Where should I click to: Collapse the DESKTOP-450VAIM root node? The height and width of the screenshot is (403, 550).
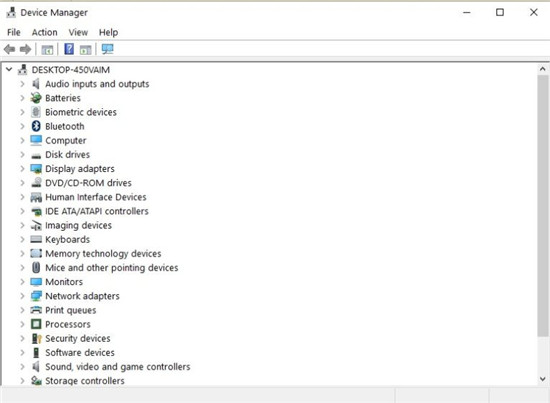[x=9, y=69]
